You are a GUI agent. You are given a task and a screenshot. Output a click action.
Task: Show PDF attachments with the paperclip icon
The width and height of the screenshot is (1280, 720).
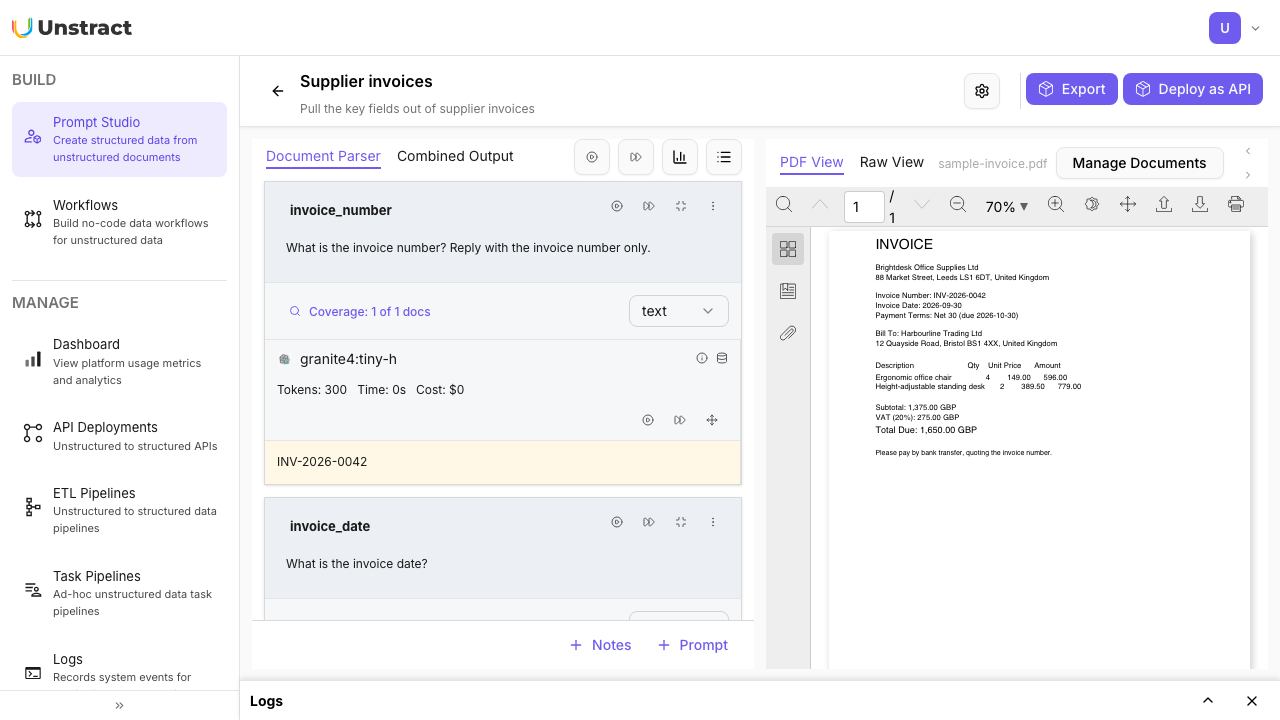click(788, 333)
